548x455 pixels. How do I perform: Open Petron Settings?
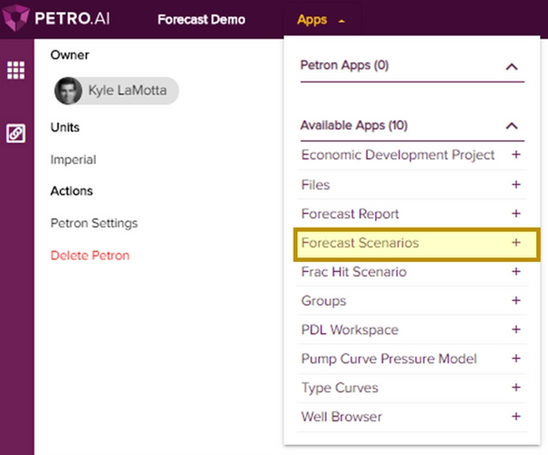click(x=94, y=223)
